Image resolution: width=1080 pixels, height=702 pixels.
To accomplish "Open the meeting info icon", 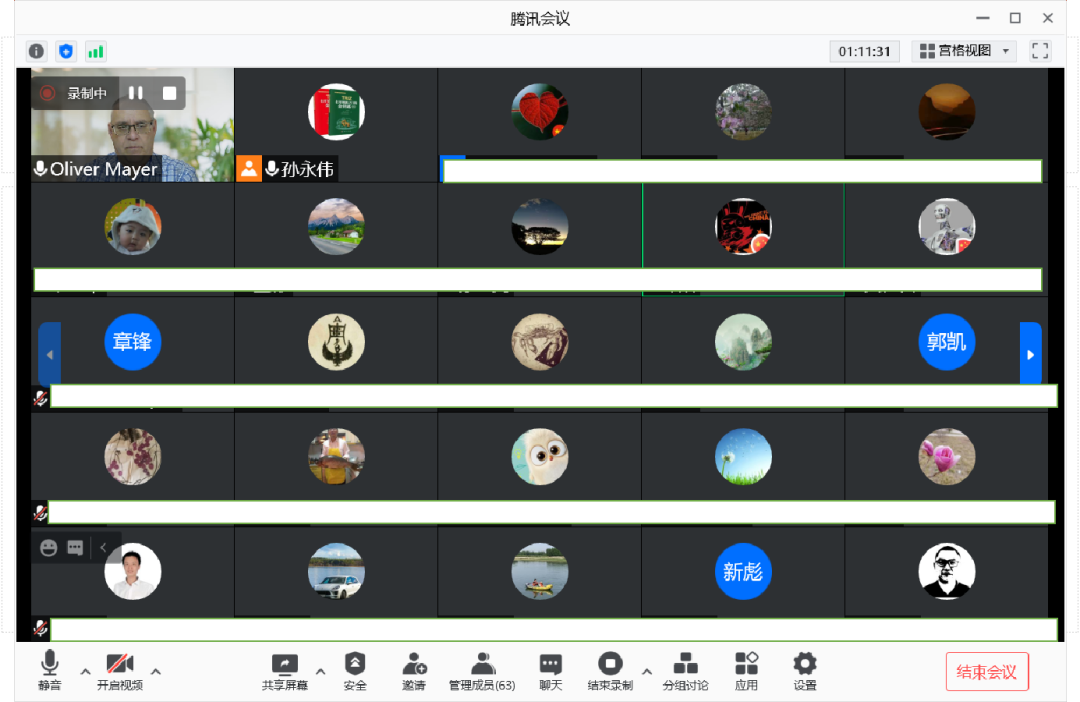I will (x=37, y=51).
